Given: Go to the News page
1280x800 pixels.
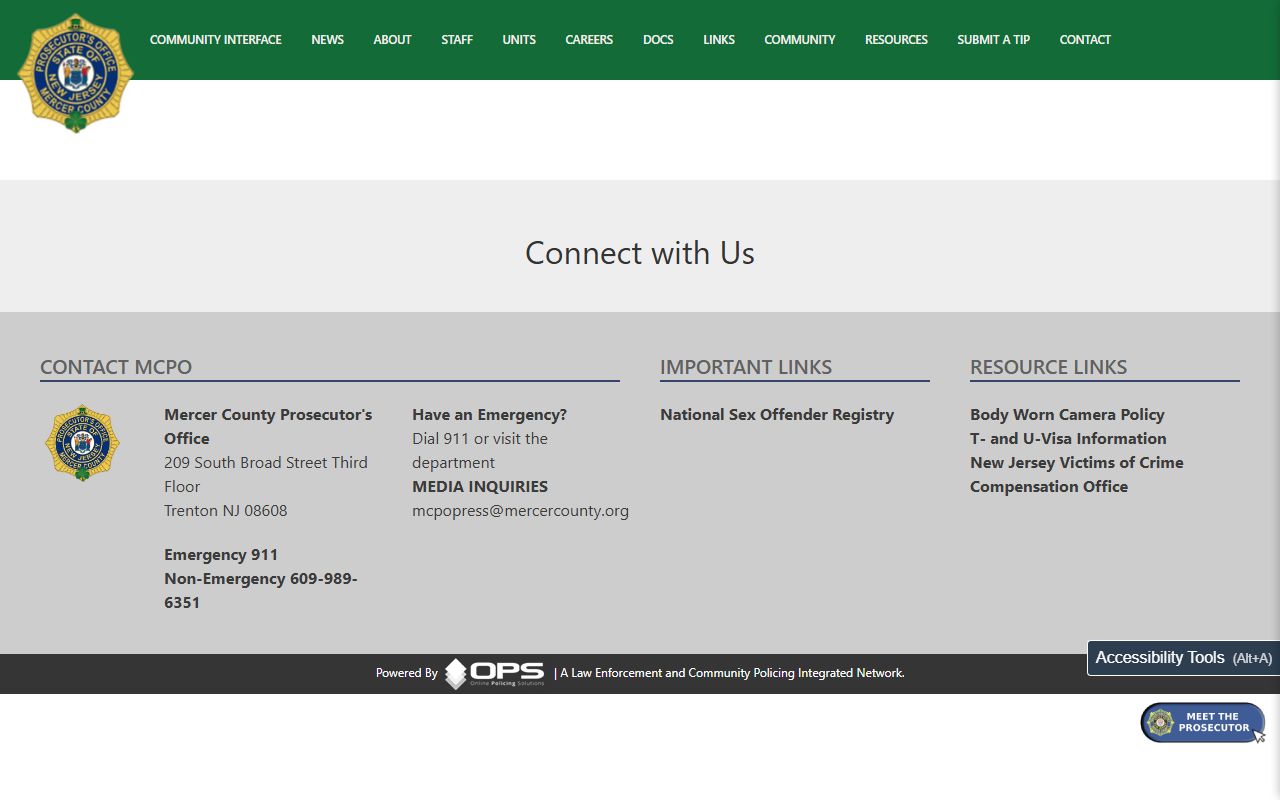Looking at the screenshot, I should coord(327,40).
